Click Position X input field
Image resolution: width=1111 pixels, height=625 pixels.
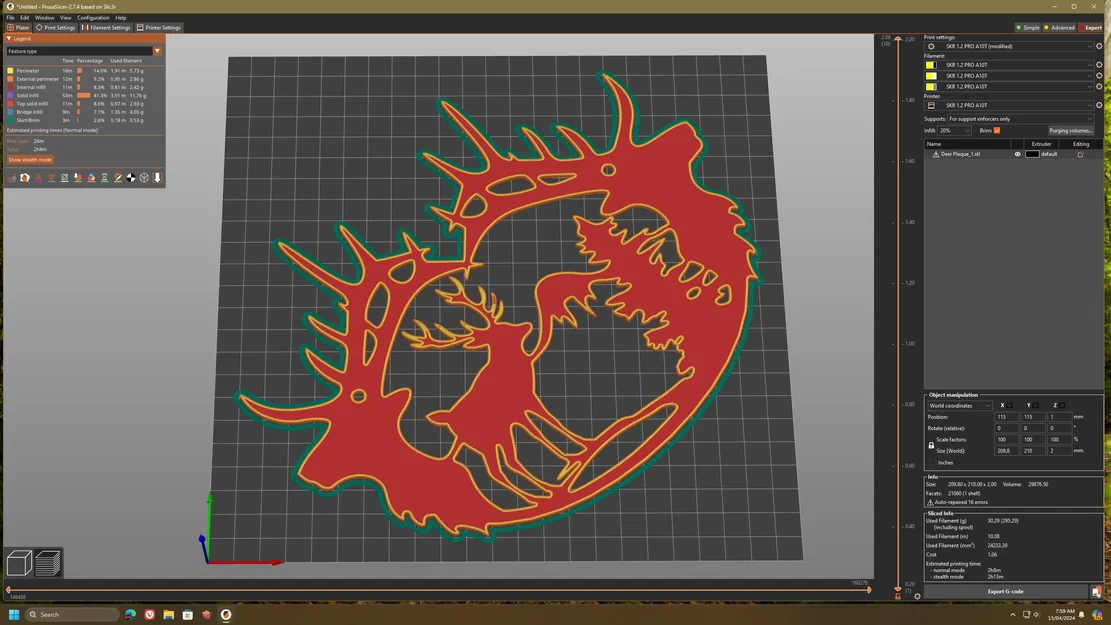[1005, 417]
